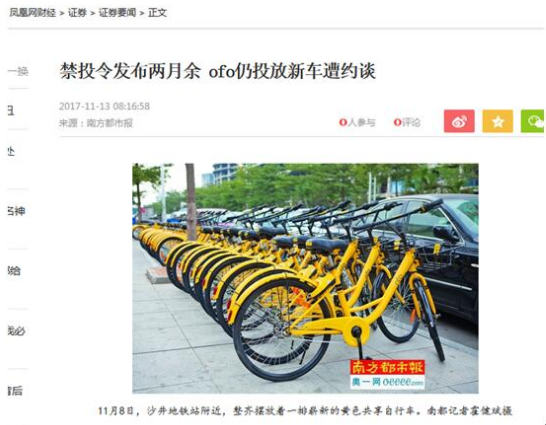Click the photo caption starting 11月8日
Viewport: 546px width, 425px height.
click(305, 411)
